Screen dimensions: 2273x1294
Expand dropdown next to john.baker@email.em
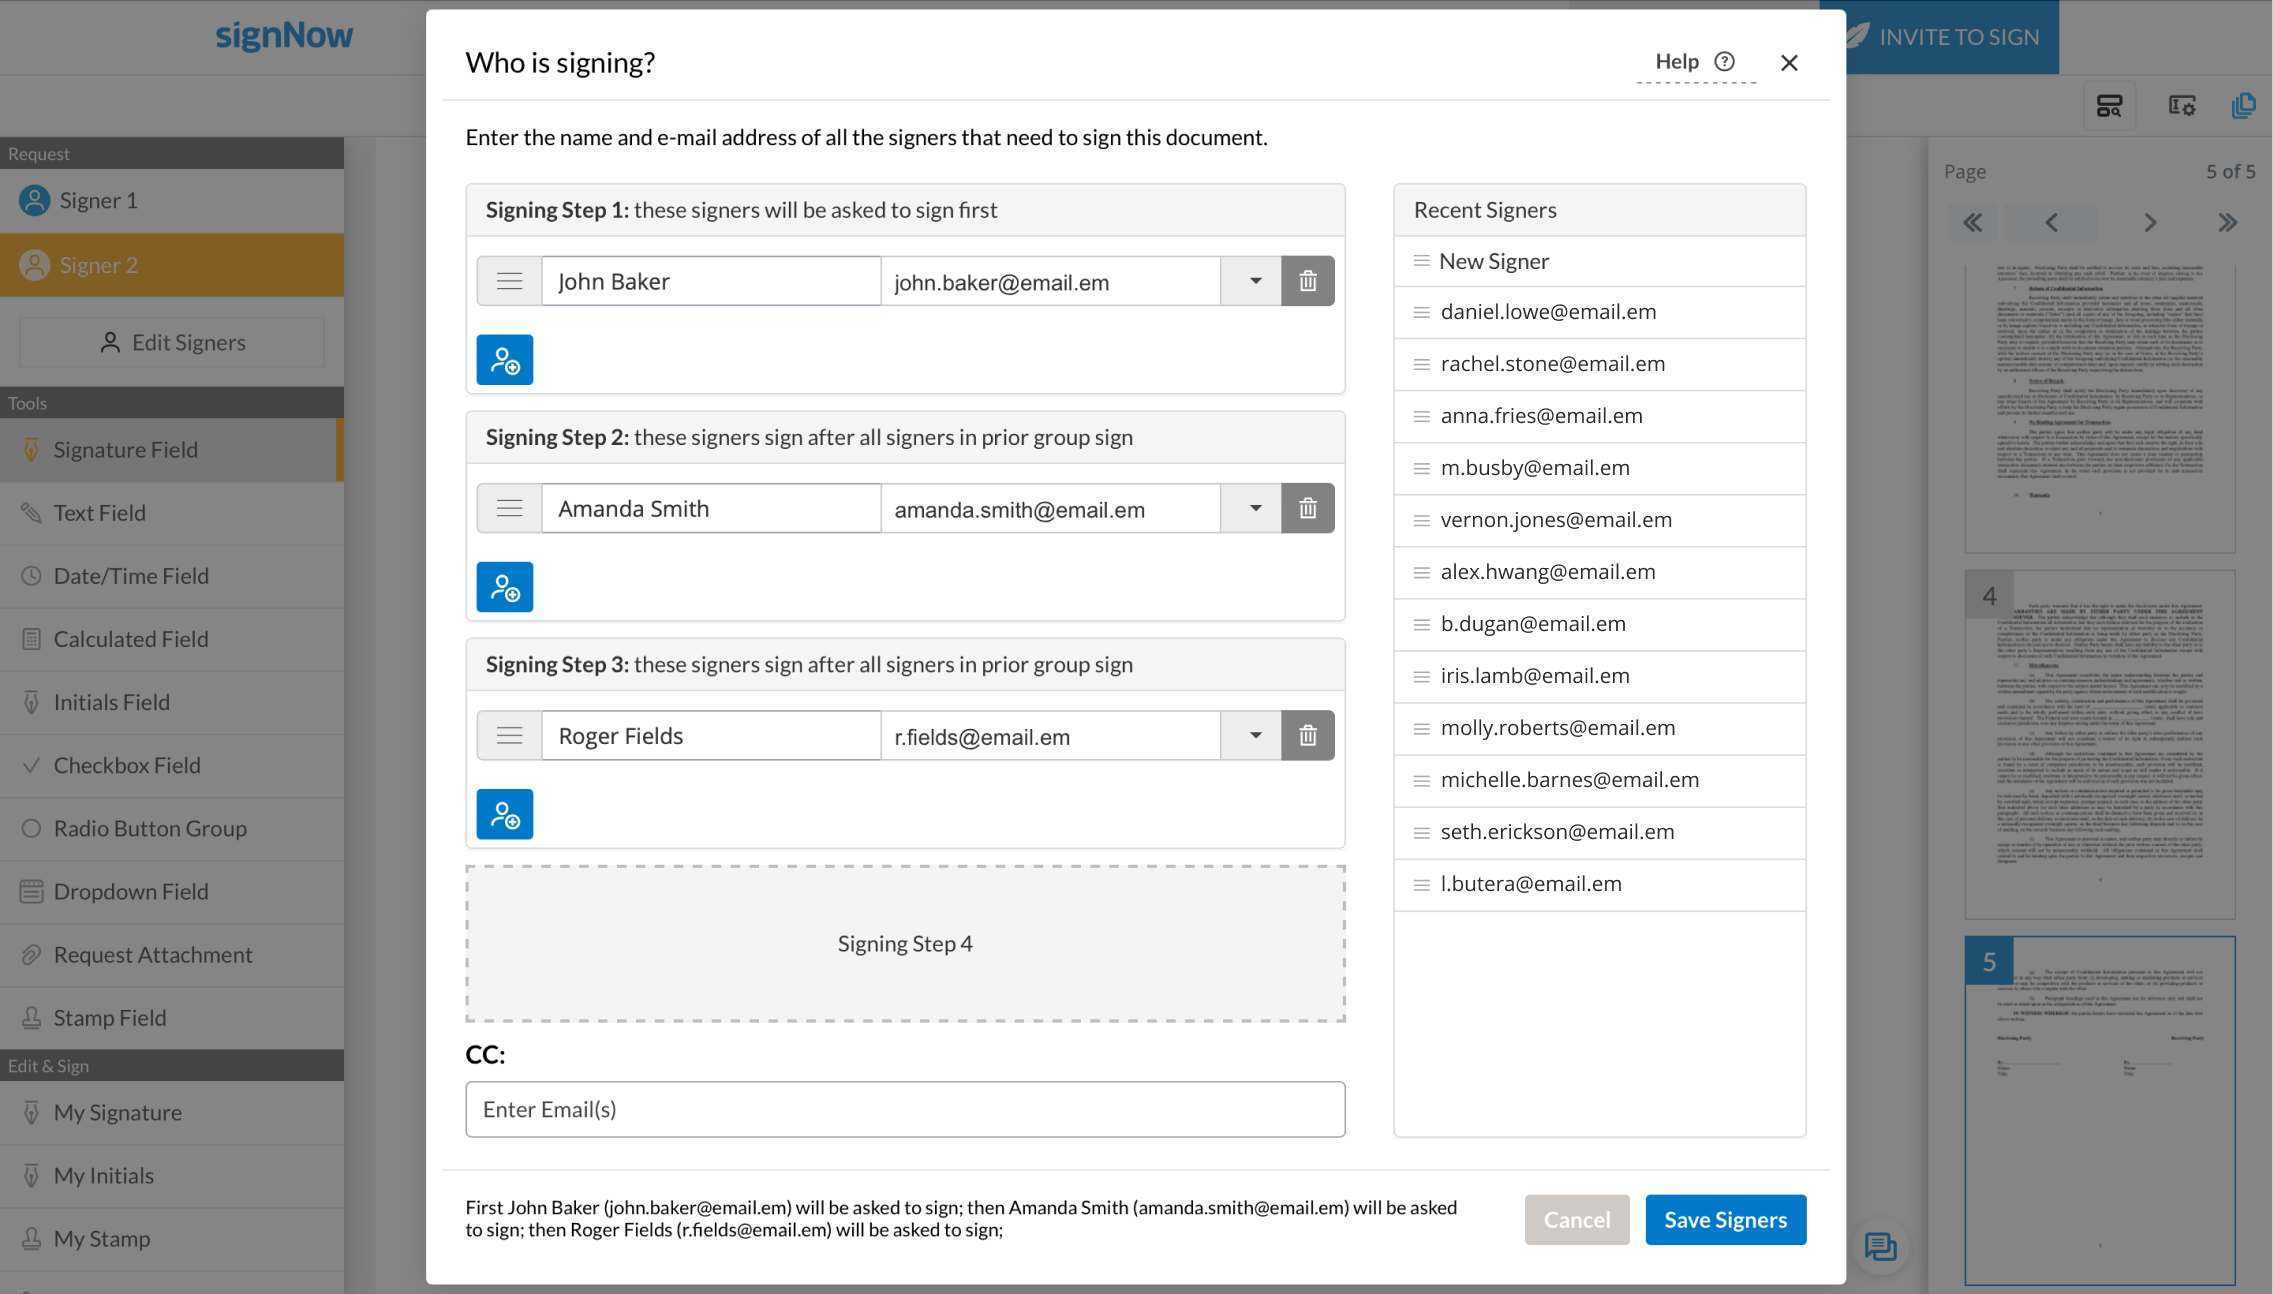tap(1255, 281)
